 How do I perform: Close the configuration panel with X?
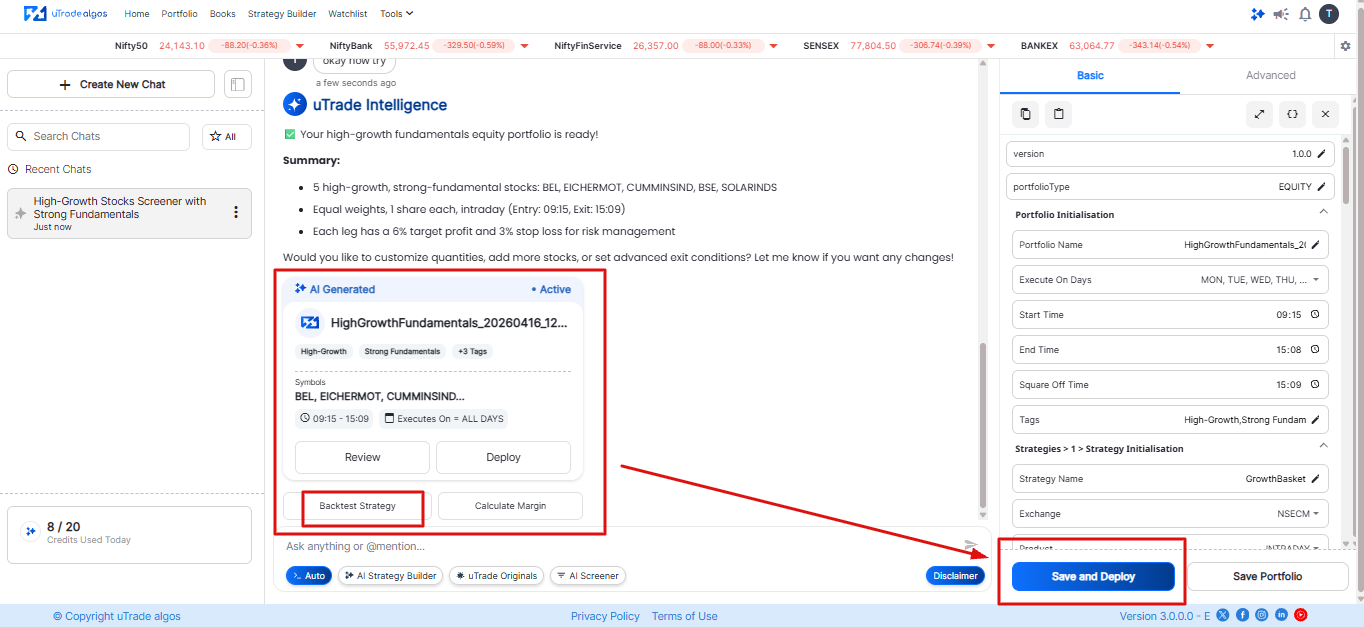point(1325,114)
